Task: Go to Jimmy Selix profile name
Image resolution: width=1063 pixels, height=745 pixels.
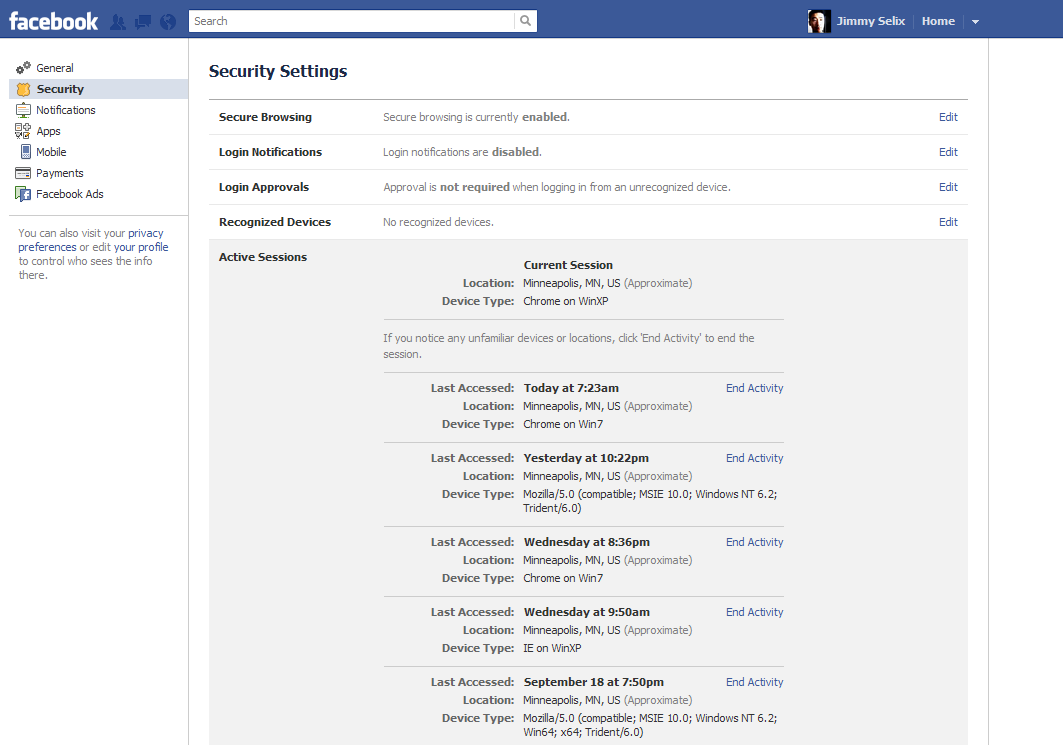Action: [x=870, y=21]
